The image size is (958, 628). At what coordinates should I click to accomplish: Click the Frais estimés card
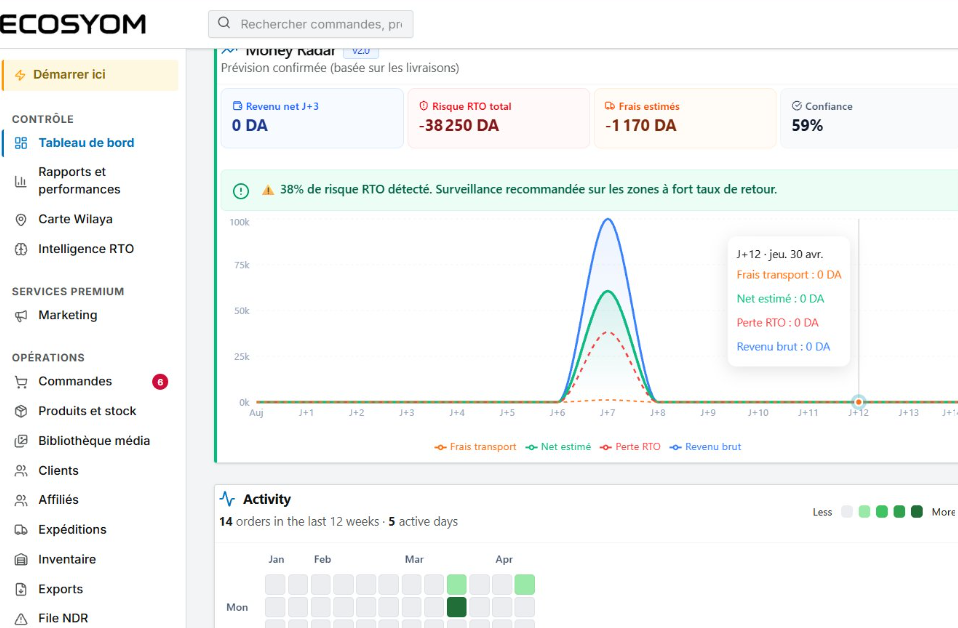coord(685,118)
